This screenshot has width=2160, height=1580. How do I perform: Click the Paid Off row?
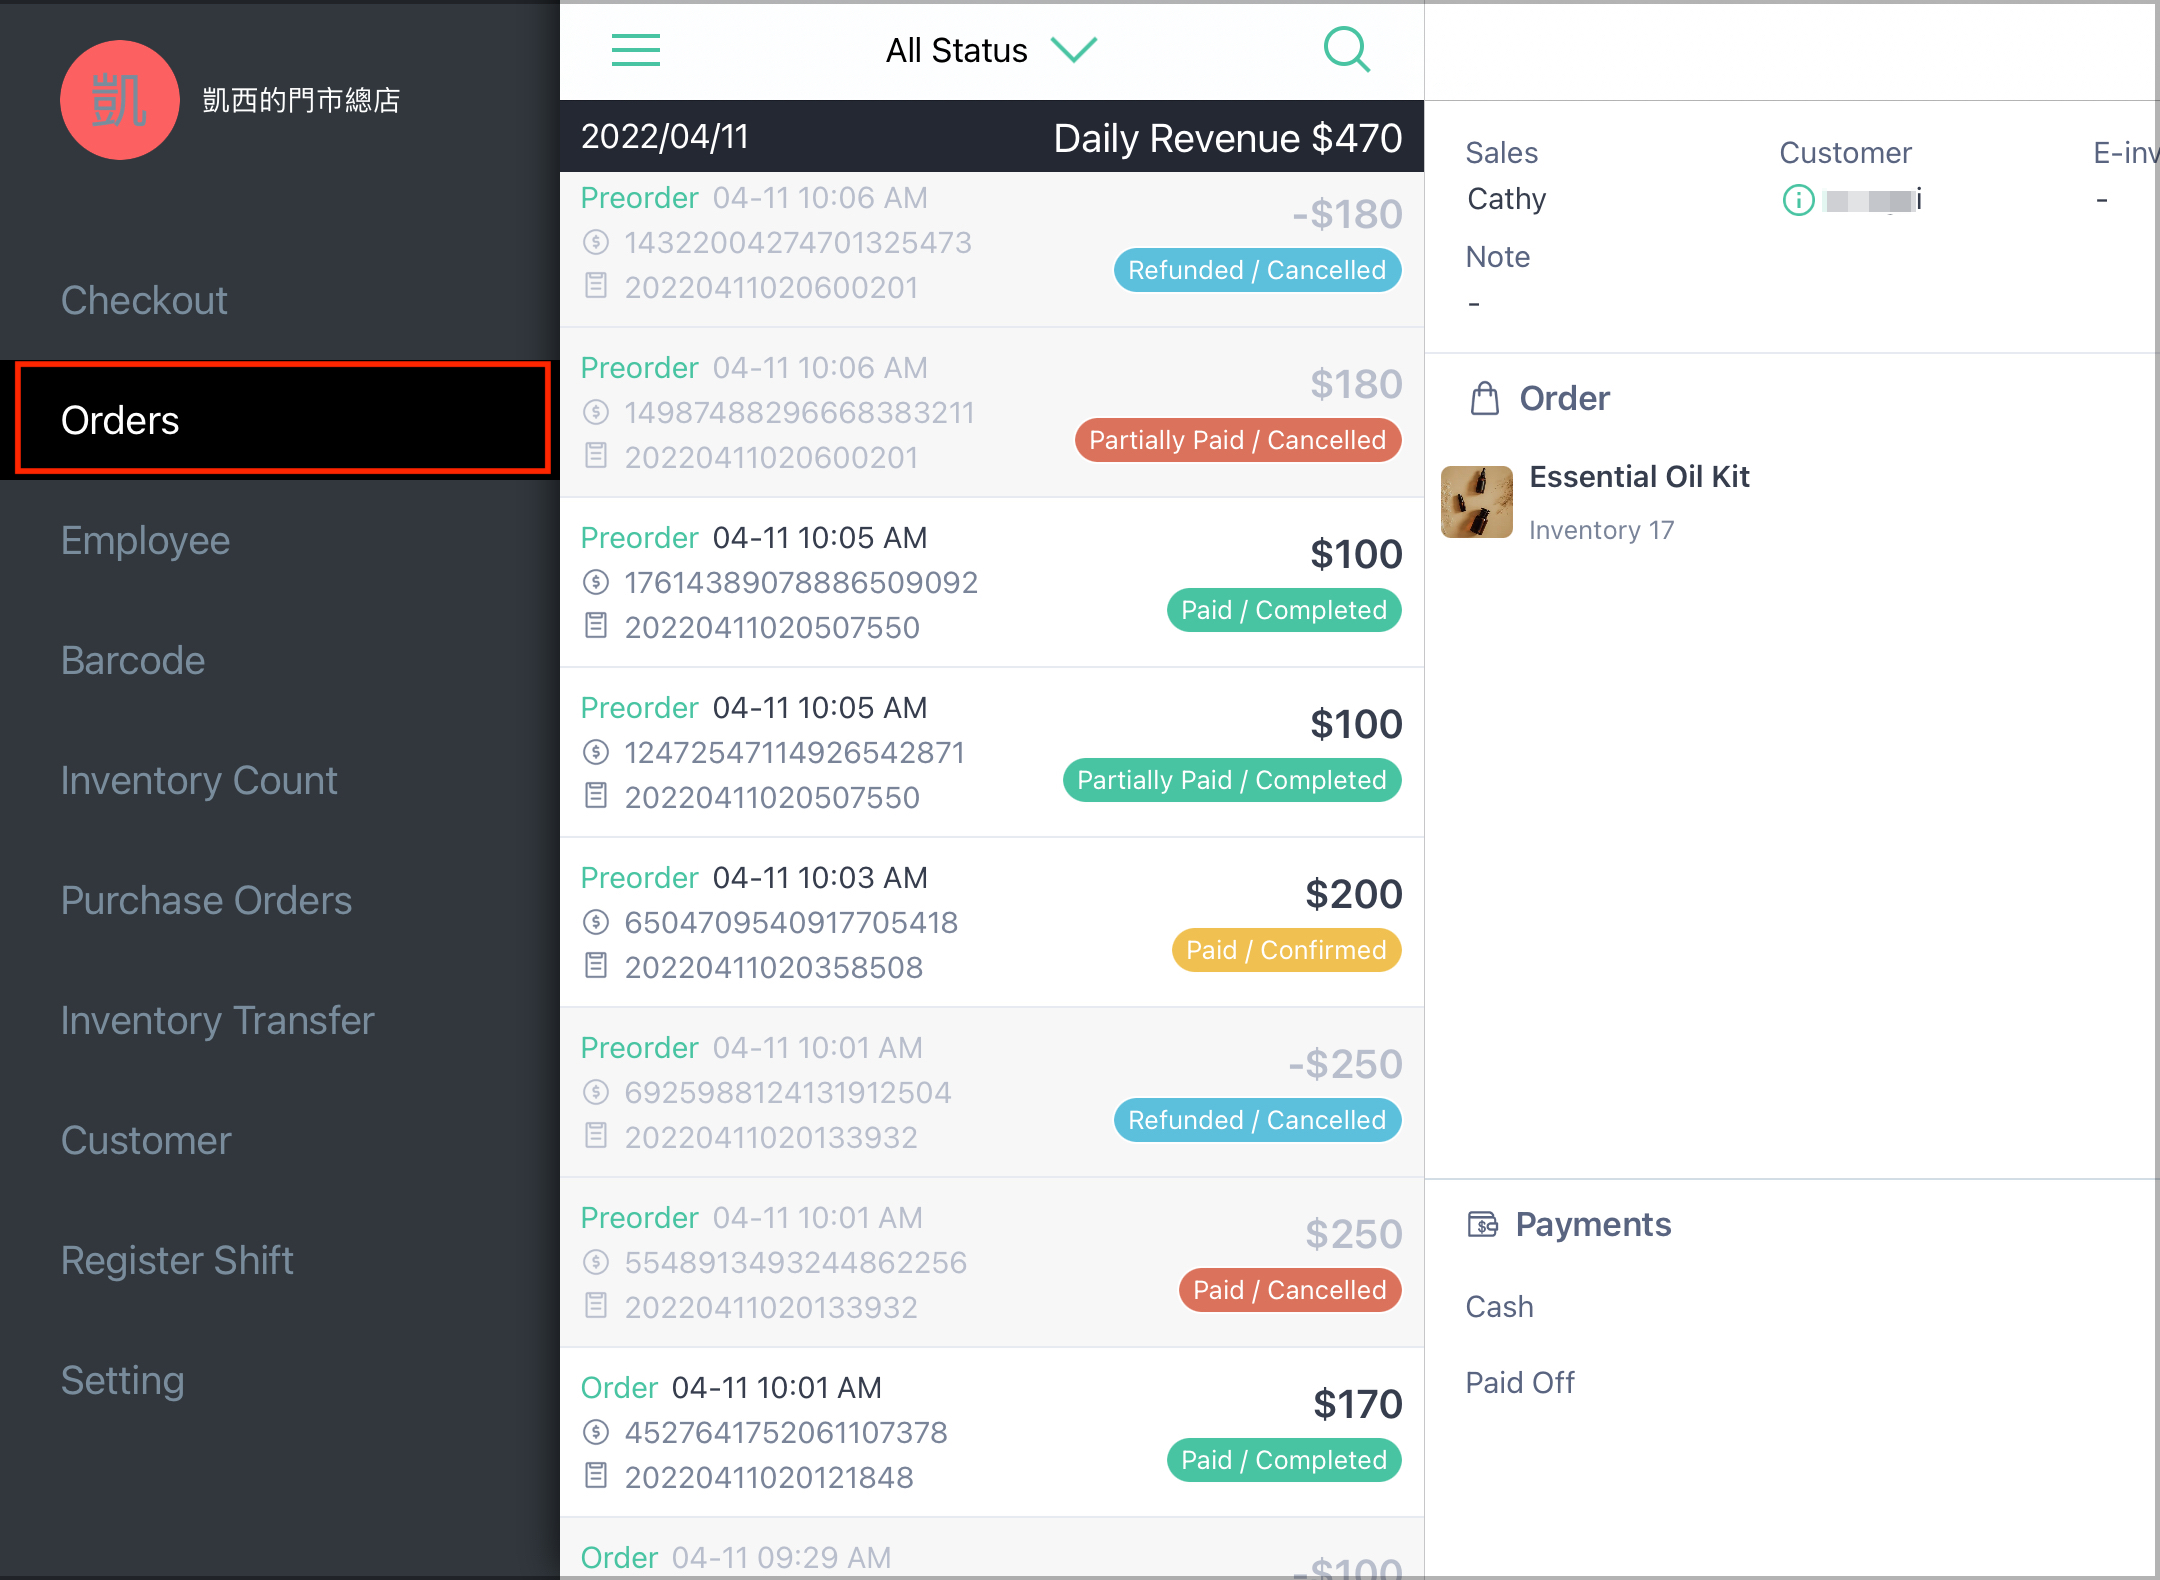1520,1383
